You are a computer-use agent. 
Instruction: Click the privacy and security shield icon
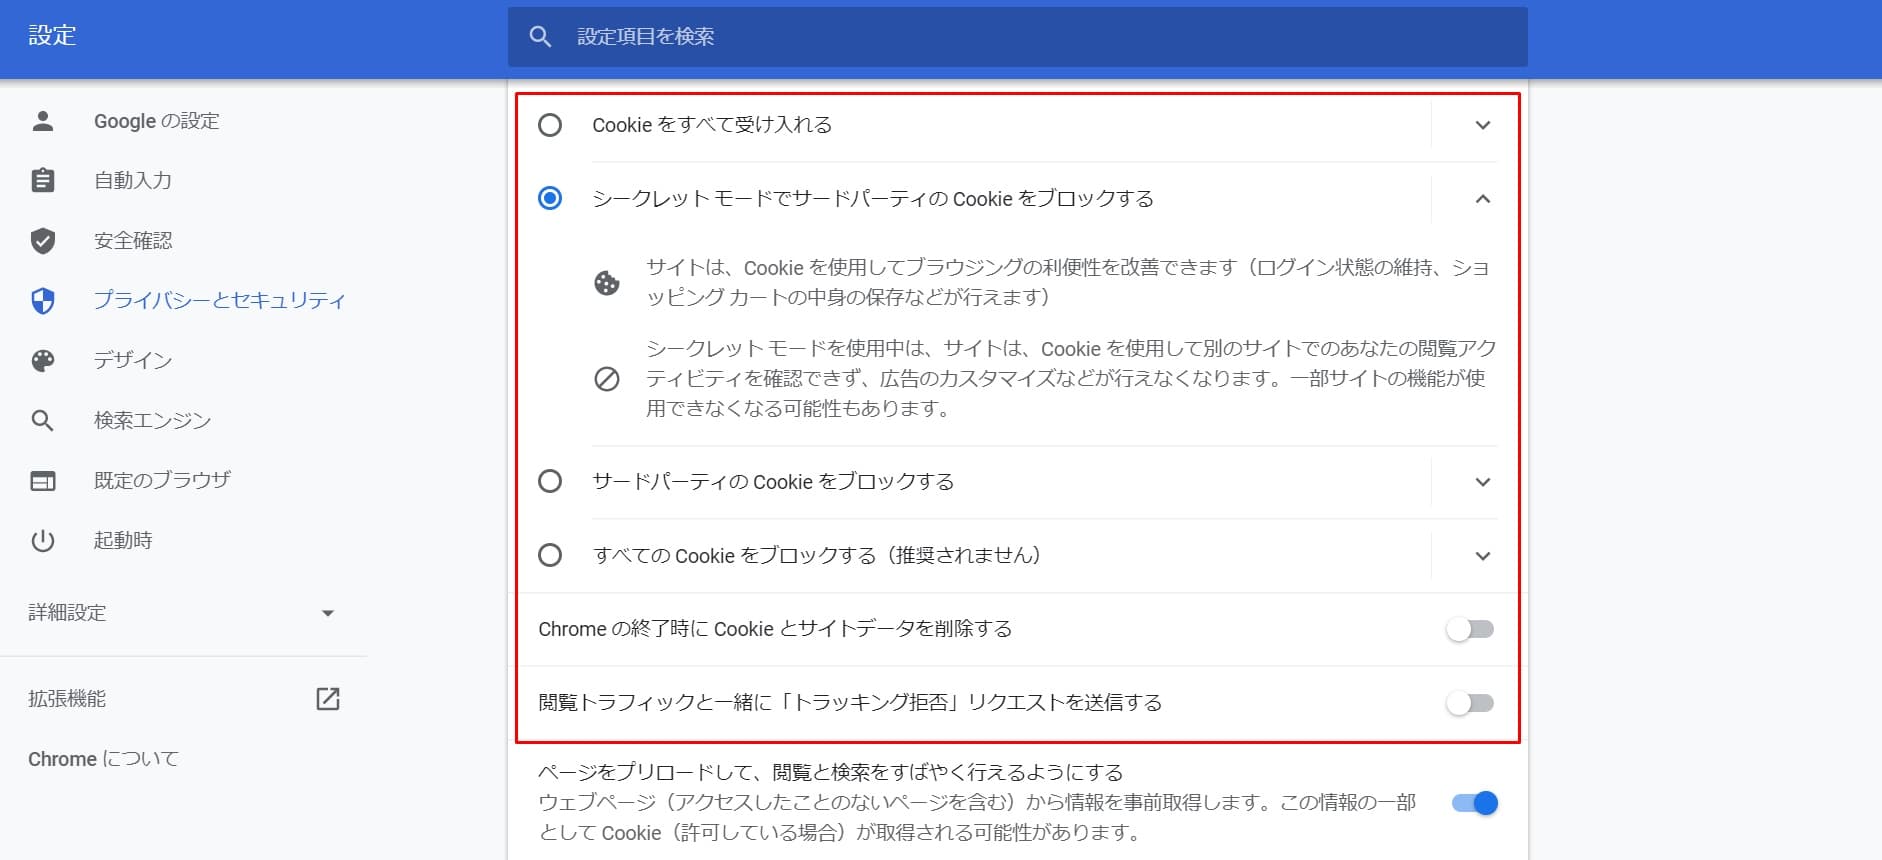42,301
